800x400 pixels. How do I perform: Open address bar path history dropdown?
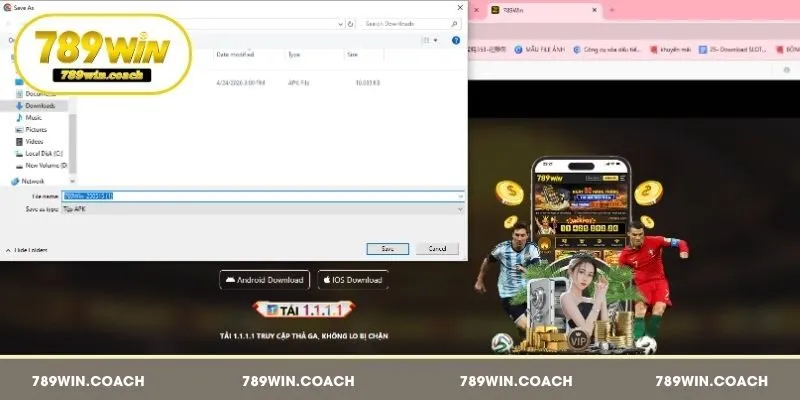[340, 23]
